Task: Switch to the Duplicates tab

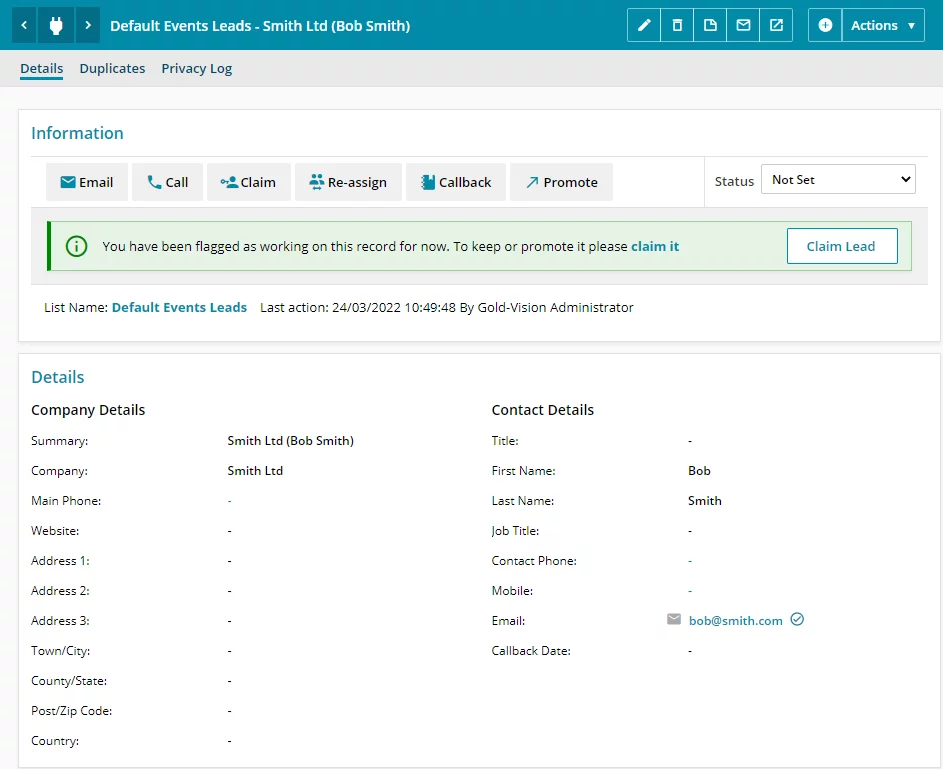Action: coord(112,69)
